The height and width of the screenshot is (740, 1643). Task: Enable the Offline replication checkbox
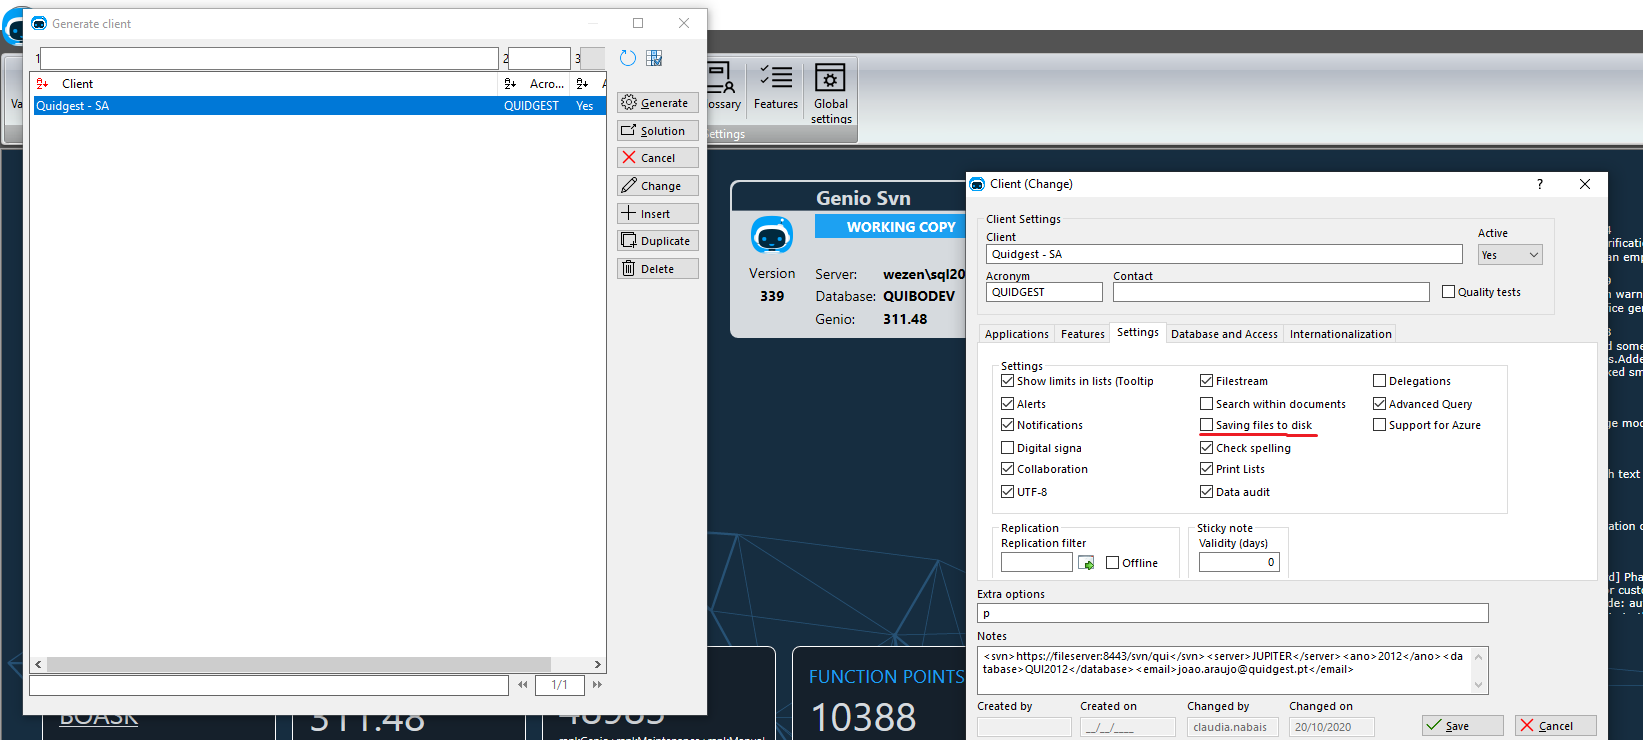click(1113, 563)
